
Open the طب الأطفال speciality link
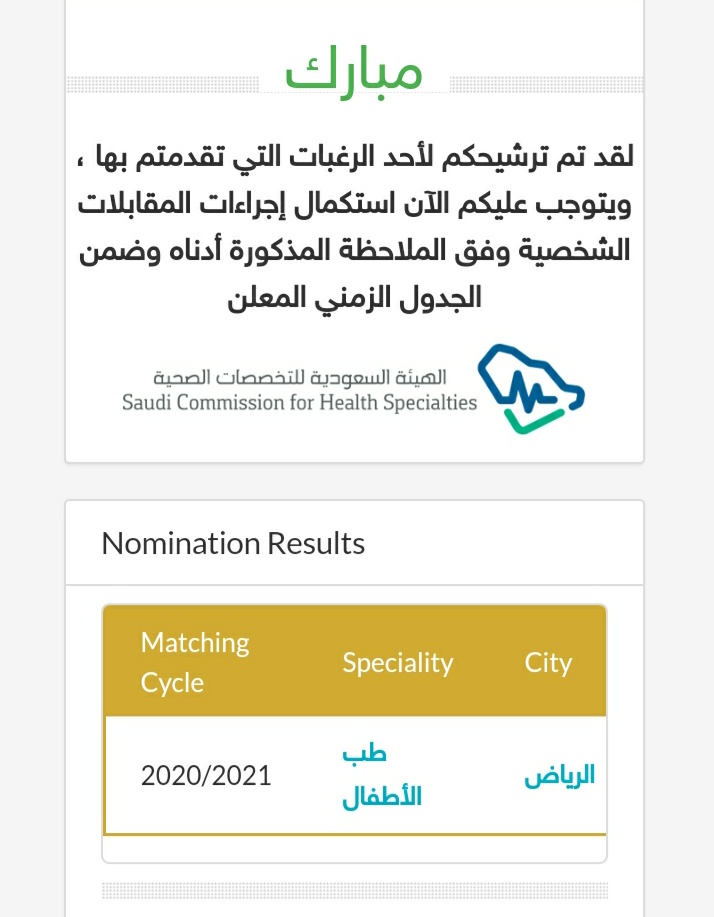[382, 775]
